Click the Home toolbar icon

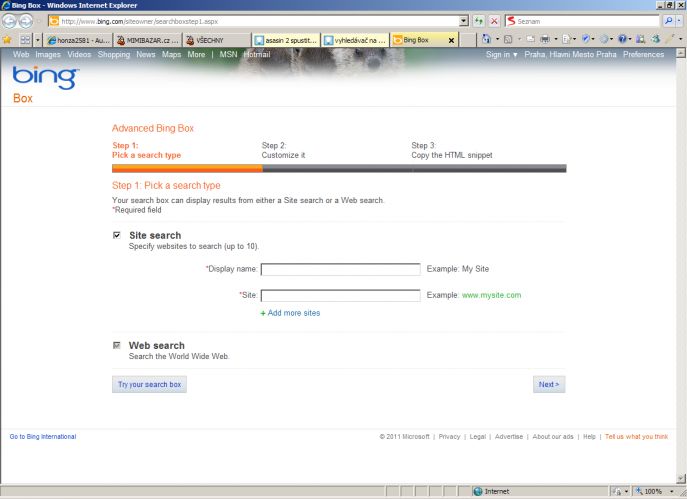tap(486, 39)
